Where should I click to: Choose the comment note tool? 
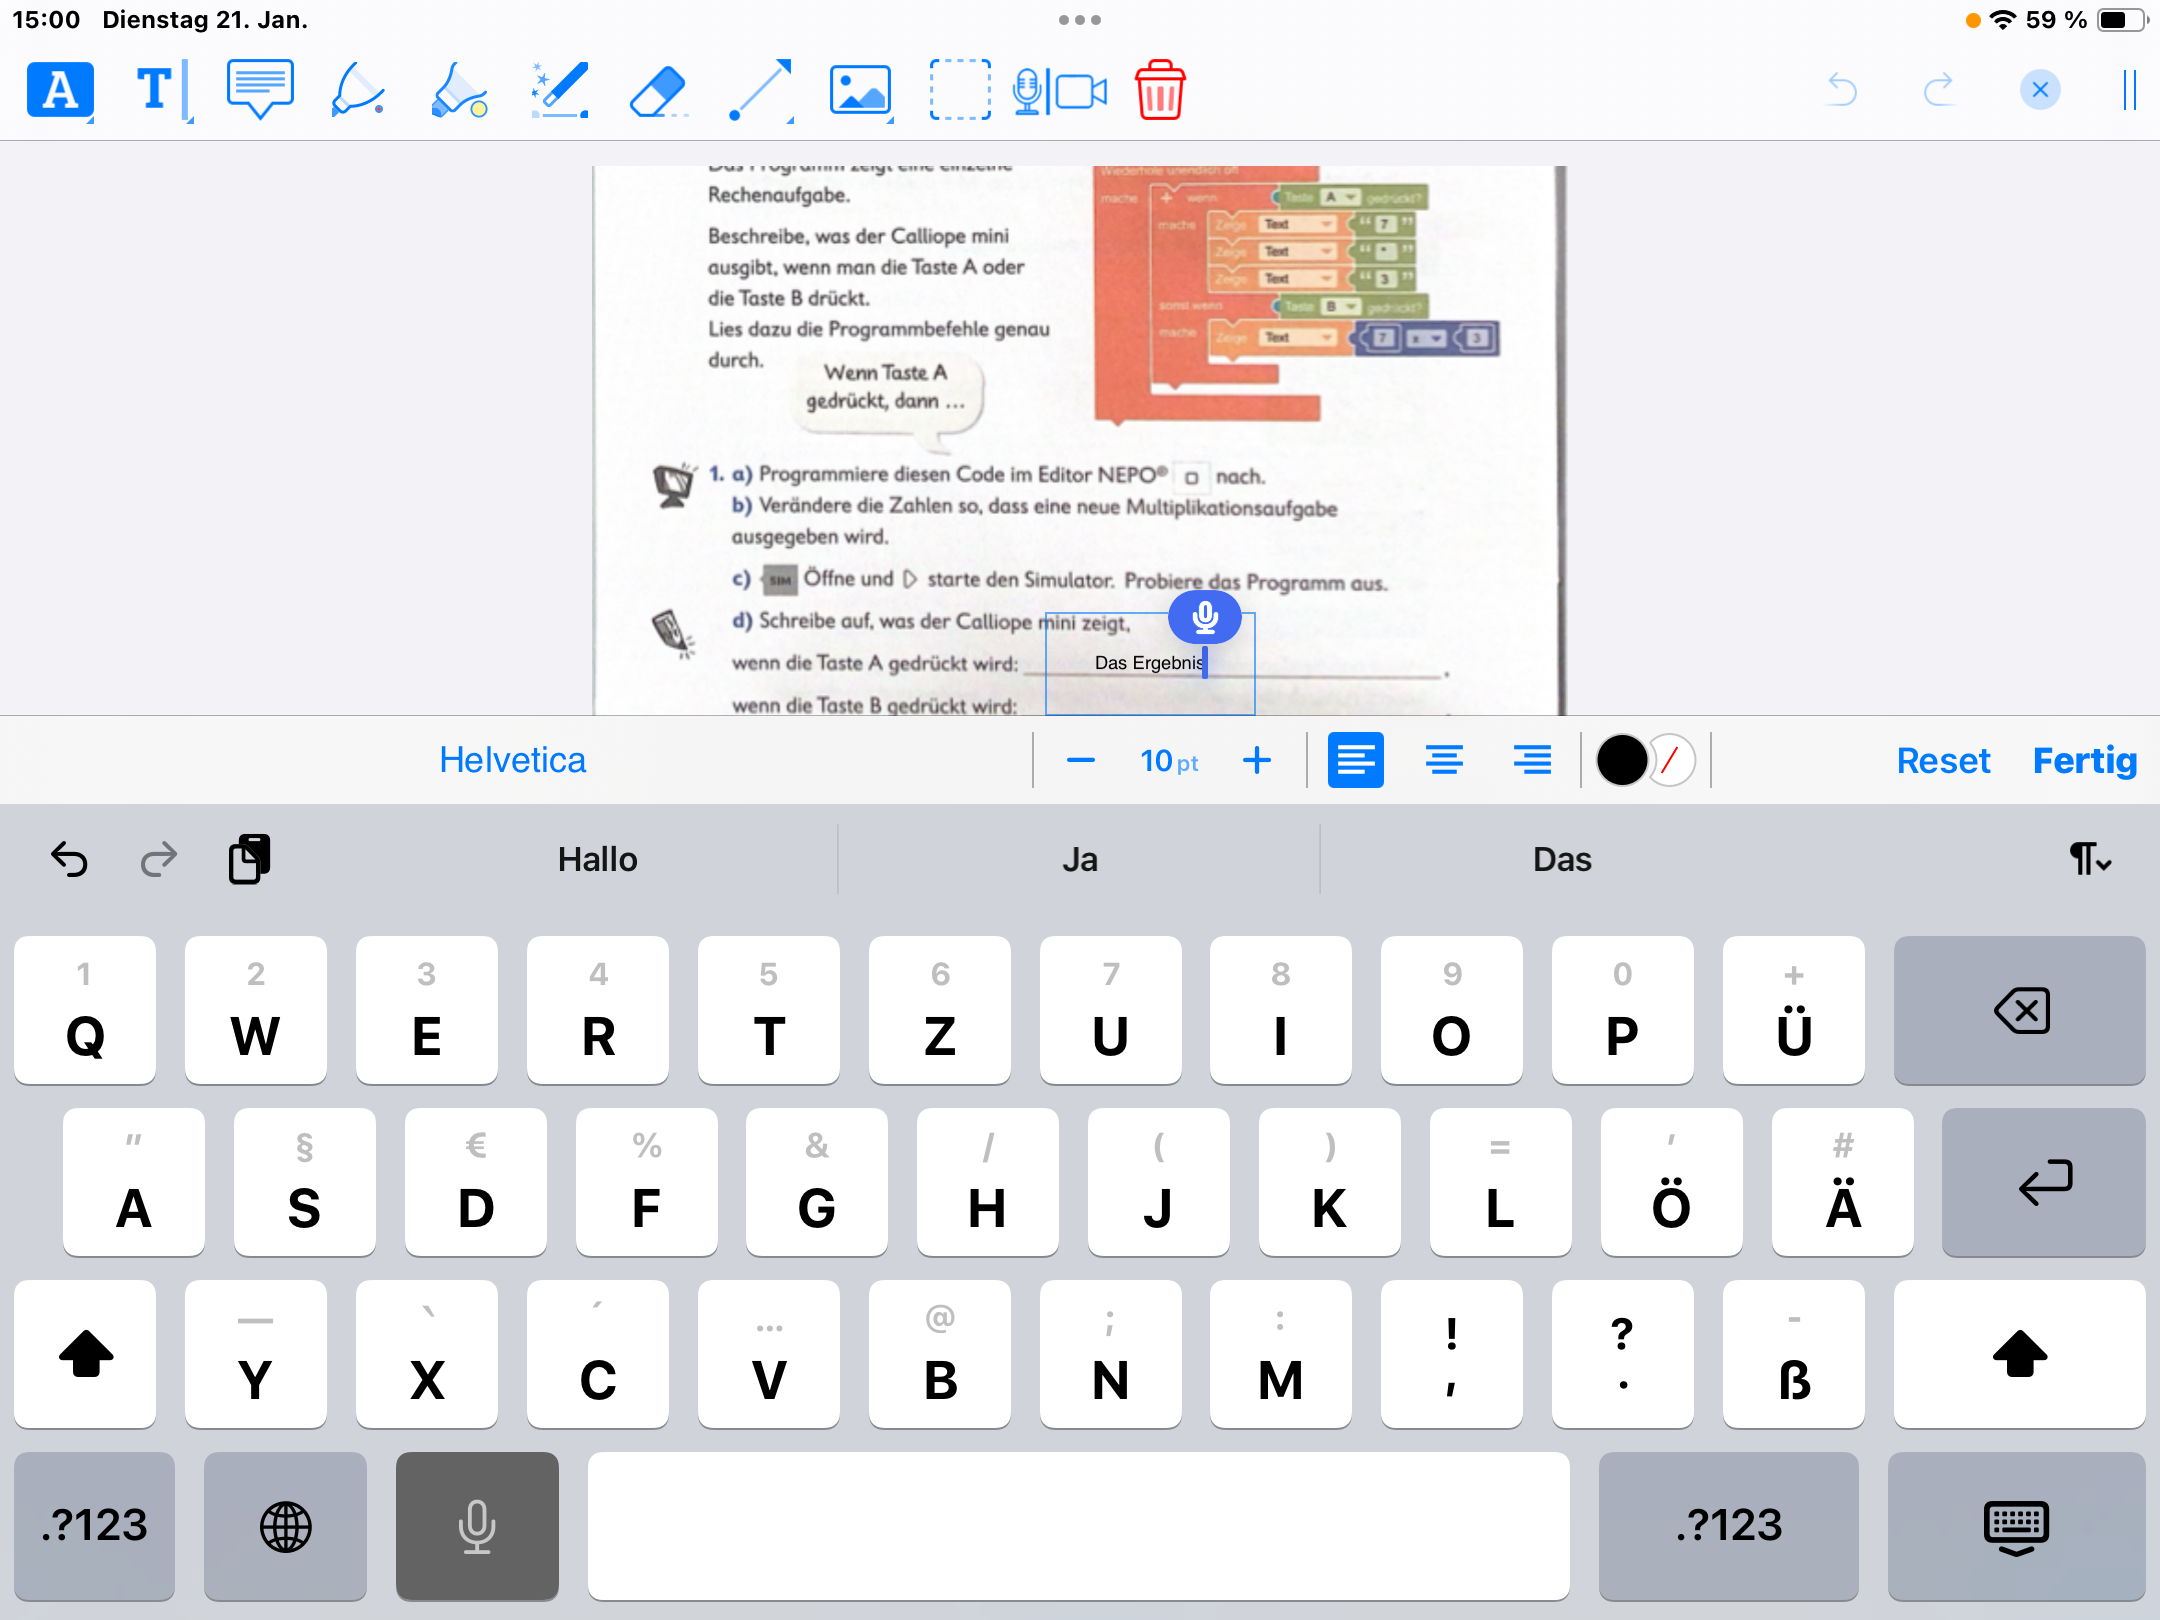[x=260, y=90]
